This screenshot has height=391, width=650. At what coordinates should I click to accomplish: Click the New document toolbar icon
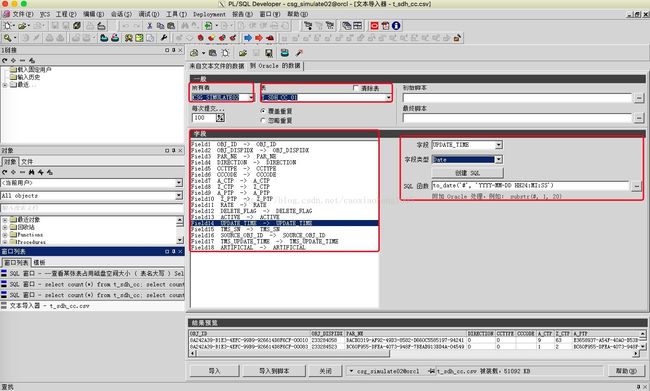(x=7, y=26)
